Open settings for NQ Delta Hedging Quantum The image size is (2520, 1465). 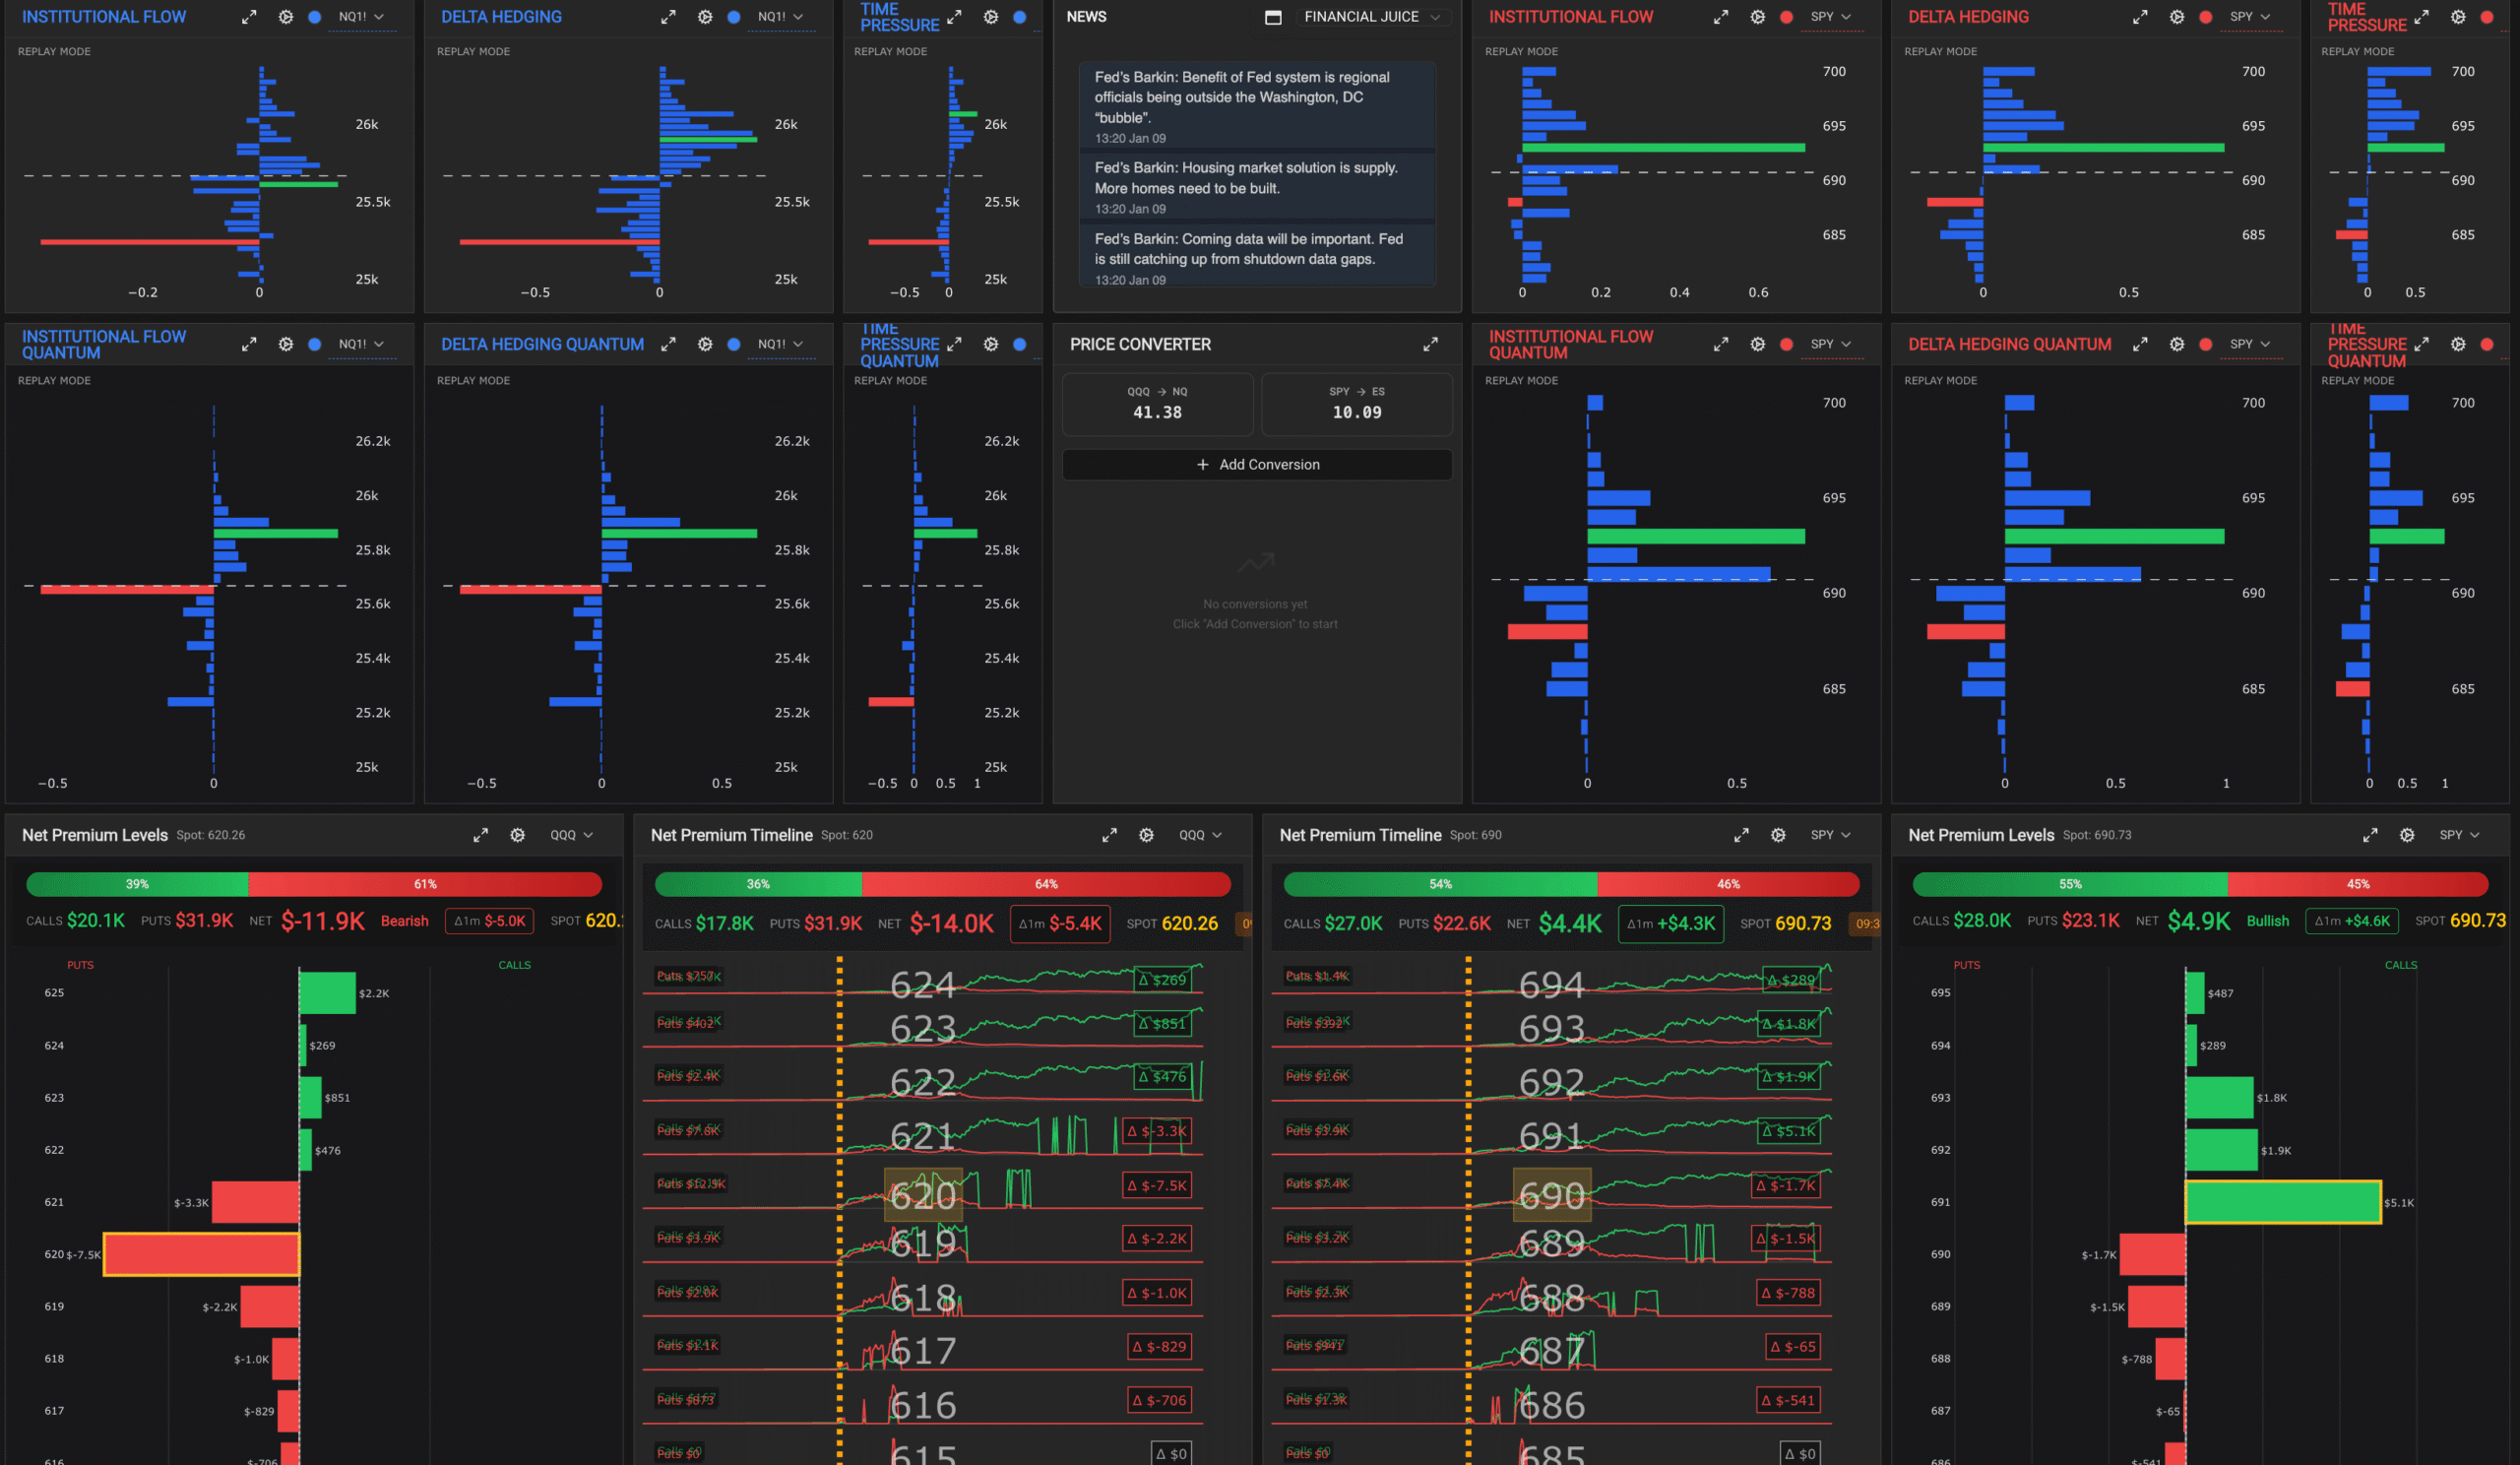point(705,344)
